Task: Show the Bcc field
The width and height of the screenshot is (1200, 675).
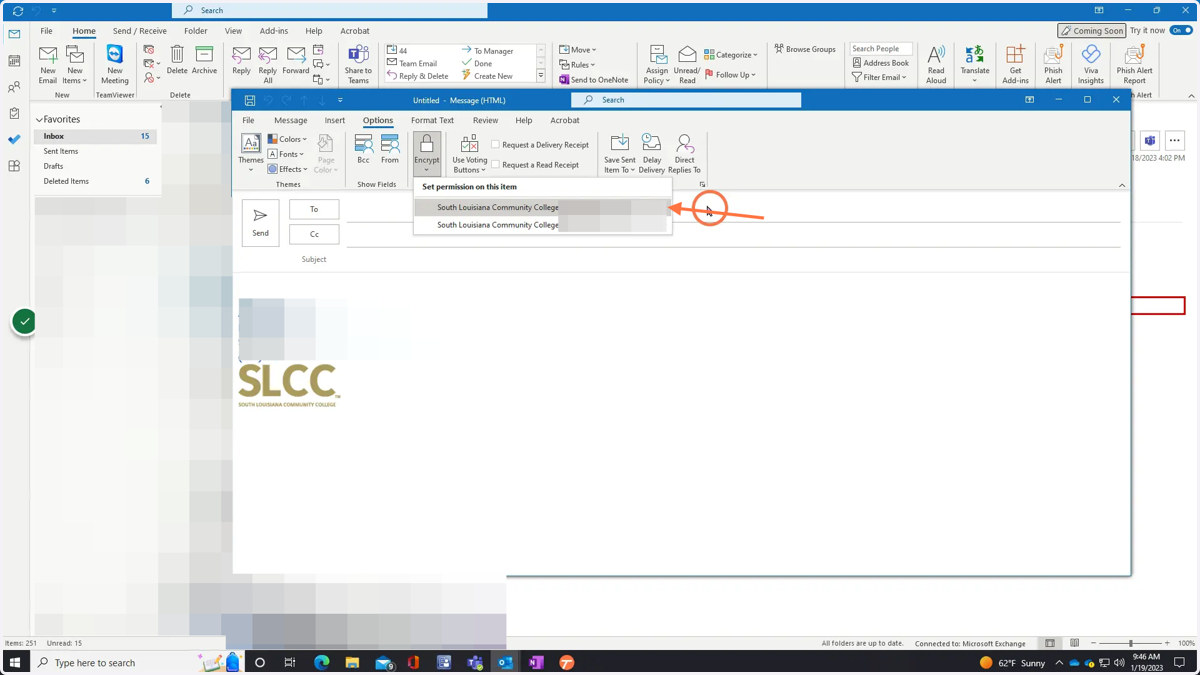Action: coord(363,149)
